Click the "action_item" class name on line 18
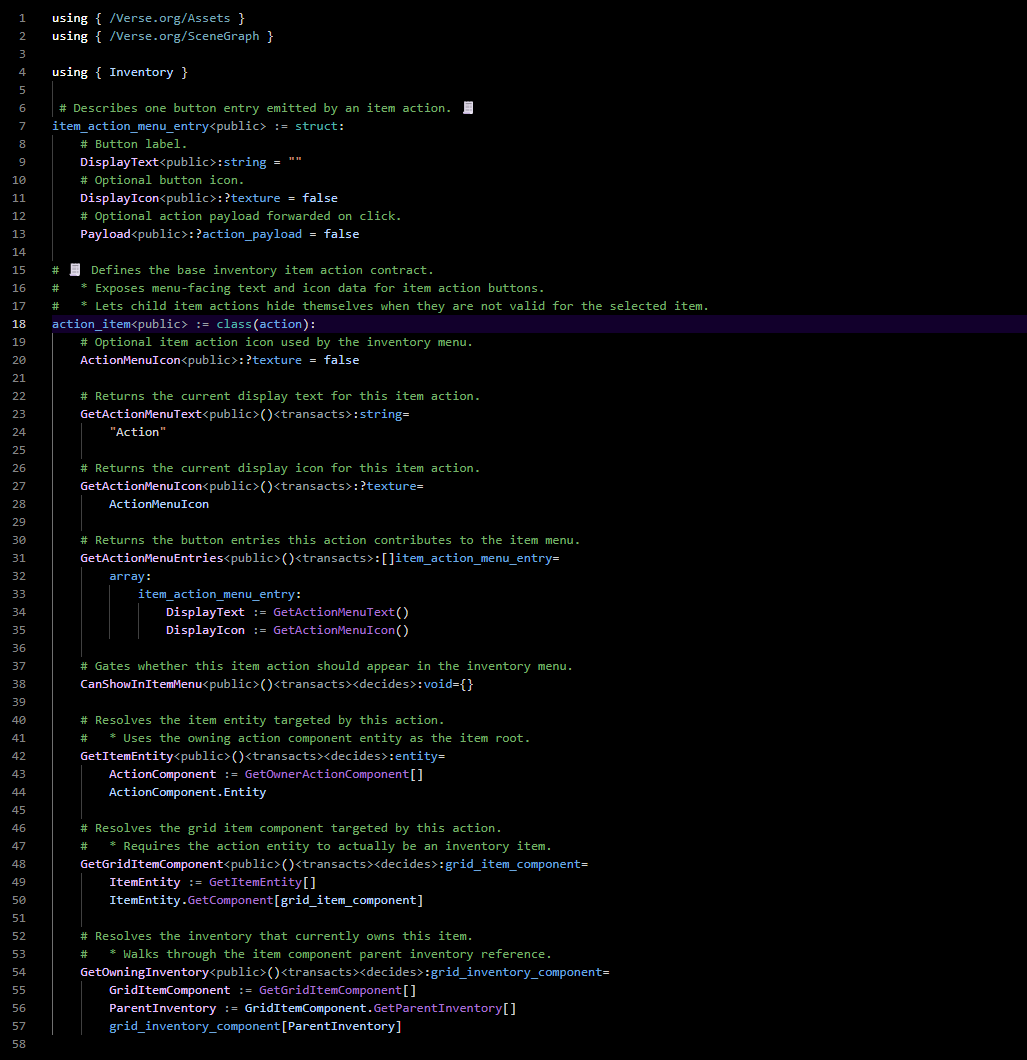The height and width of the screenshot is (1060, 1027). coord(91,324)
